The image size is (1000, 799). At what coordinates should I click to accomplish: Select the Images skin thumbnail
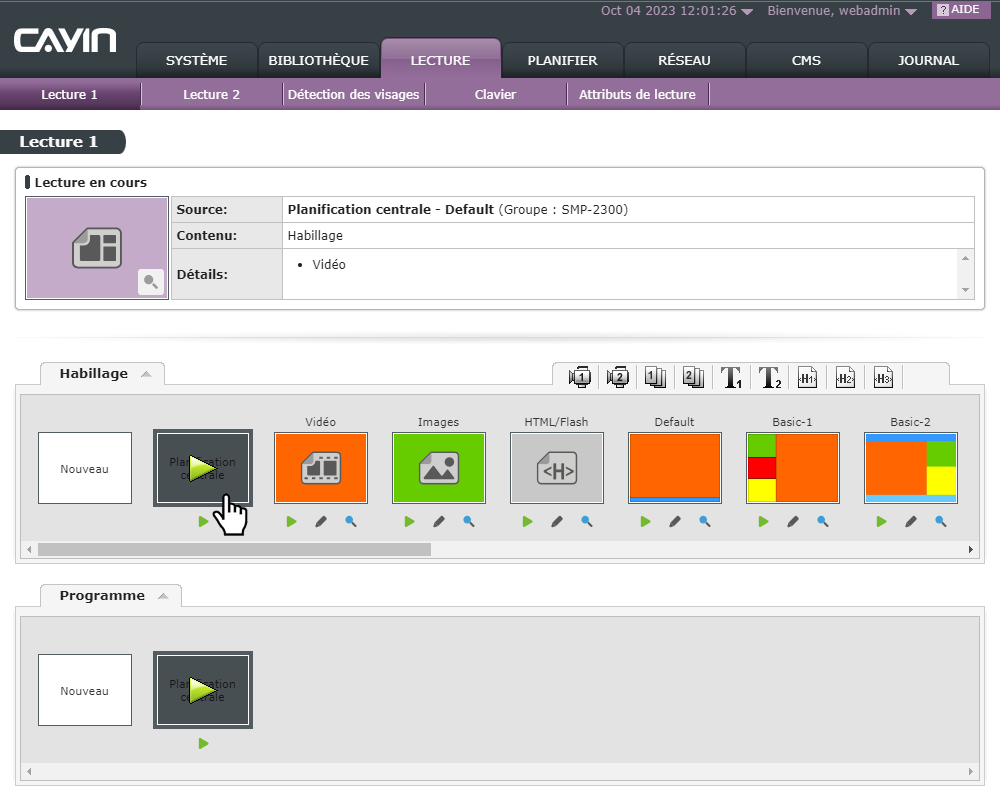coord(439,468)
